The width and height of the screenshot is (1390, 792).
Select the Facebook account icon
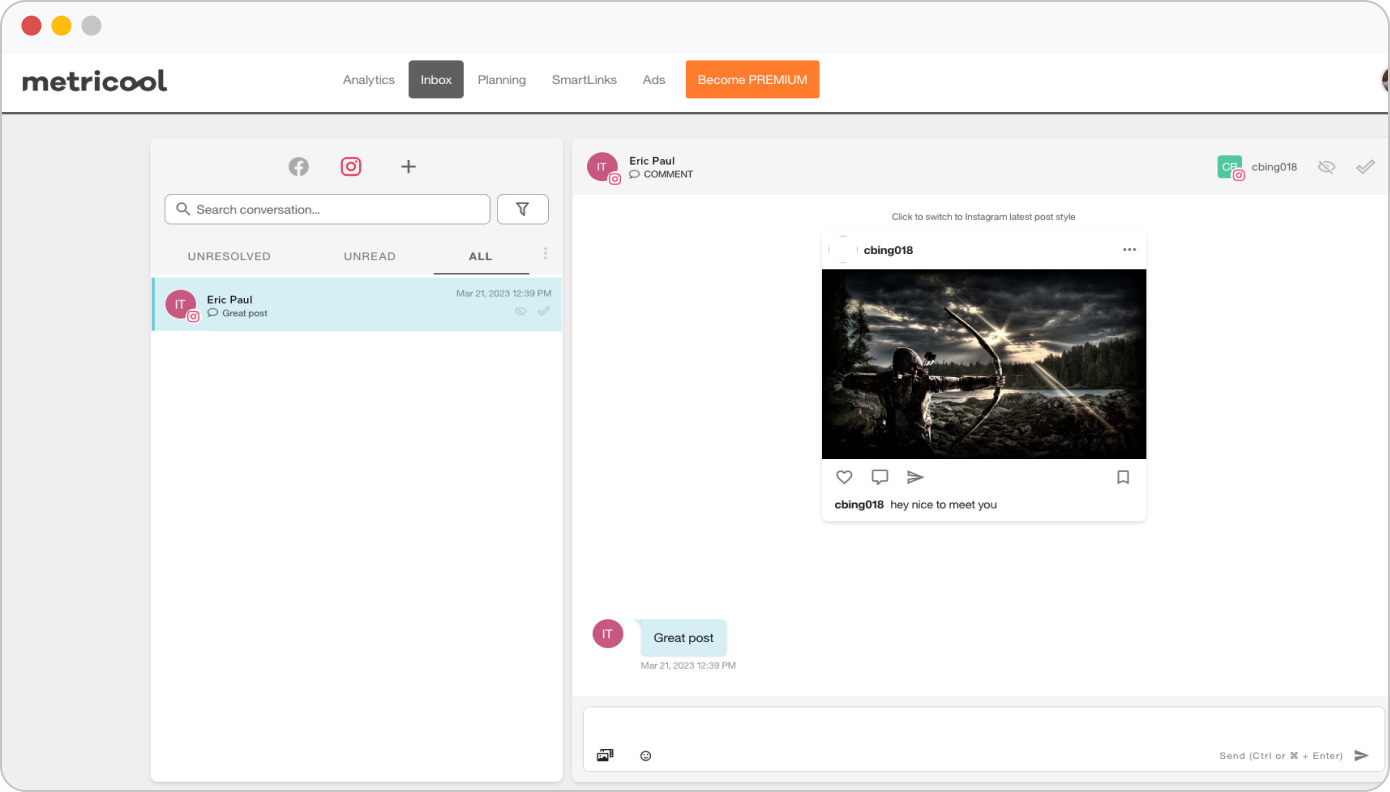(298, 167)
